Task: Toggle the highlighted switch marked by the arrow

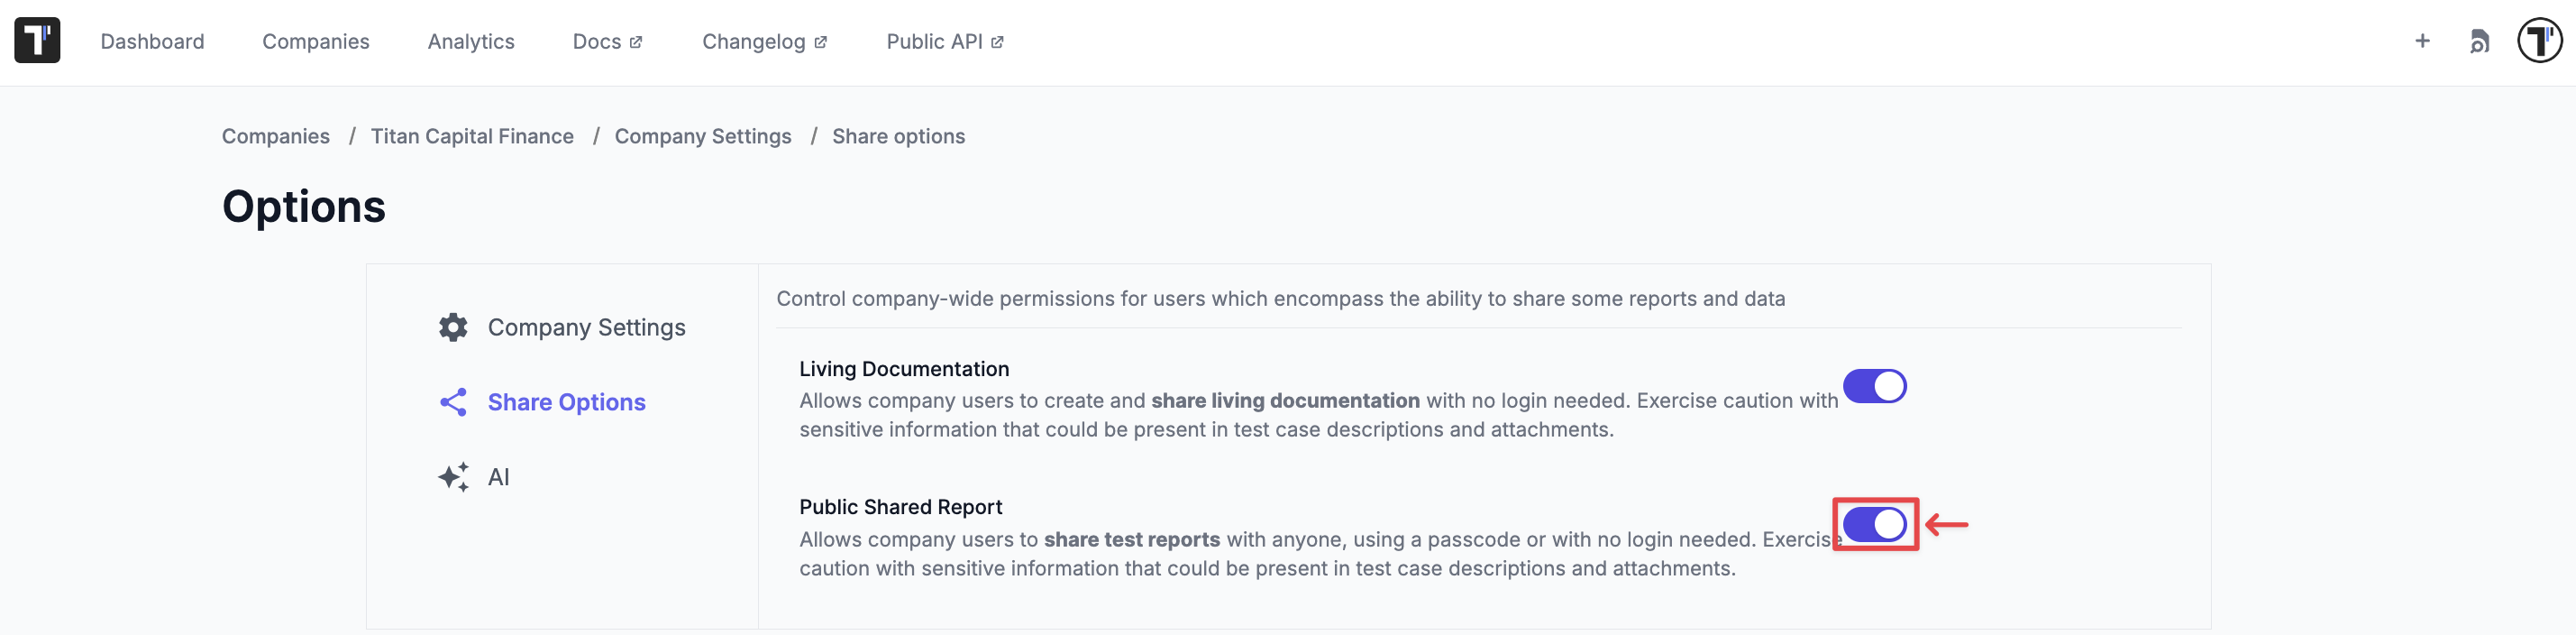Action: [1874, 522]
